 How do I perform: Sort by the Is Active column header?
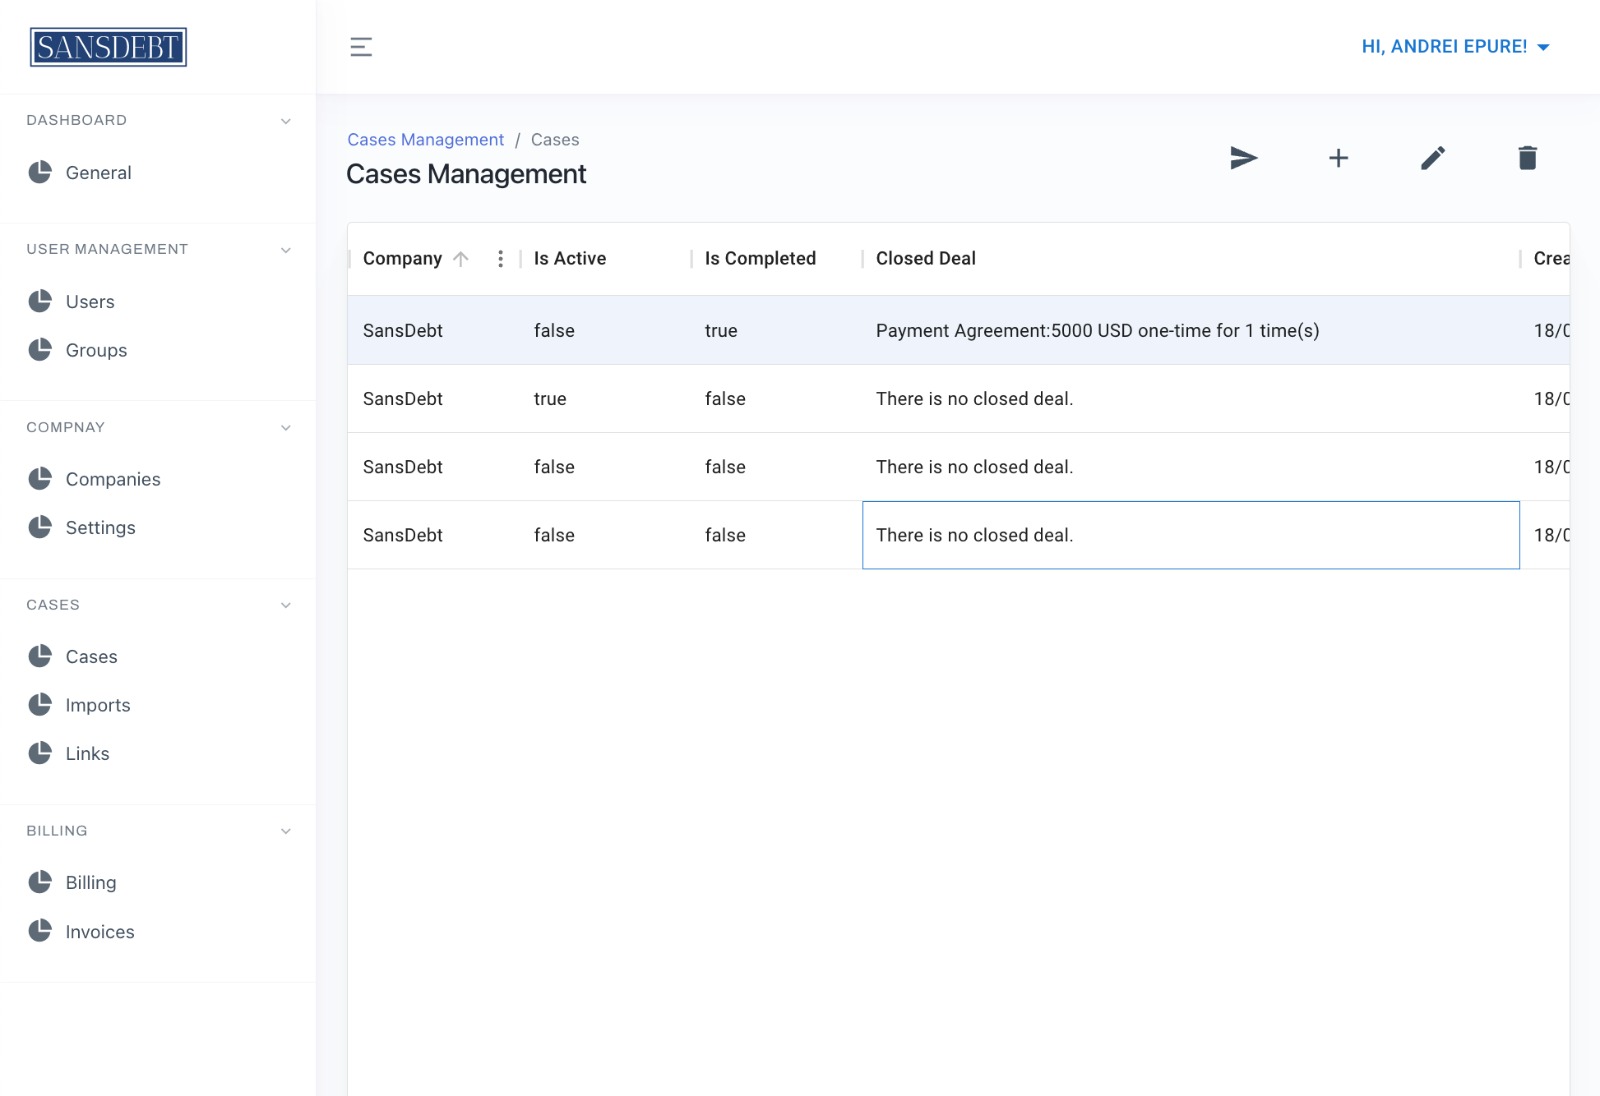tap(570, 259)
